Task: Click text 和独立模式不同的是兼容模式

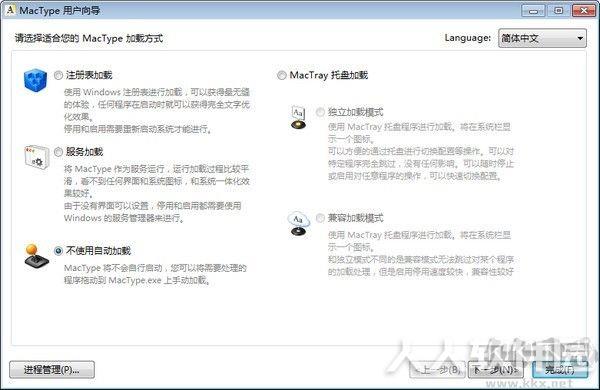Action: click(x=421, y=266)
